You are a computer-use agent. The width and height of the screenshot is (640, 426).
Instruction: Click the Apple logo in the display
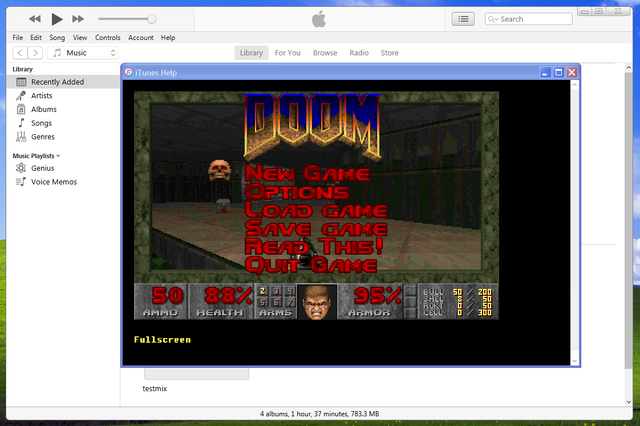[x=319, y=19]
